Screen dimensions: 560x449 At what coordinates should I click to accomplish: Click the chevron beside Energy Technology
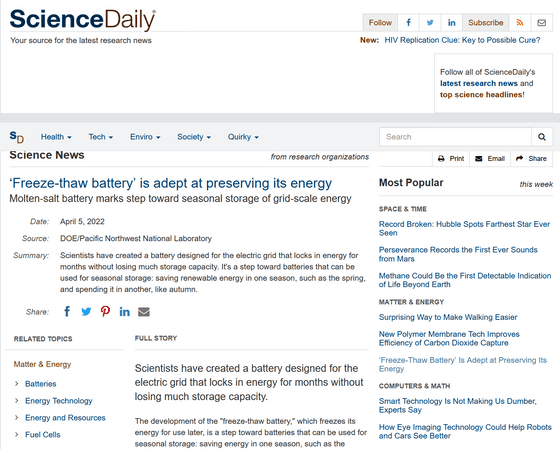pyautogui.click(x=16, y=401)
